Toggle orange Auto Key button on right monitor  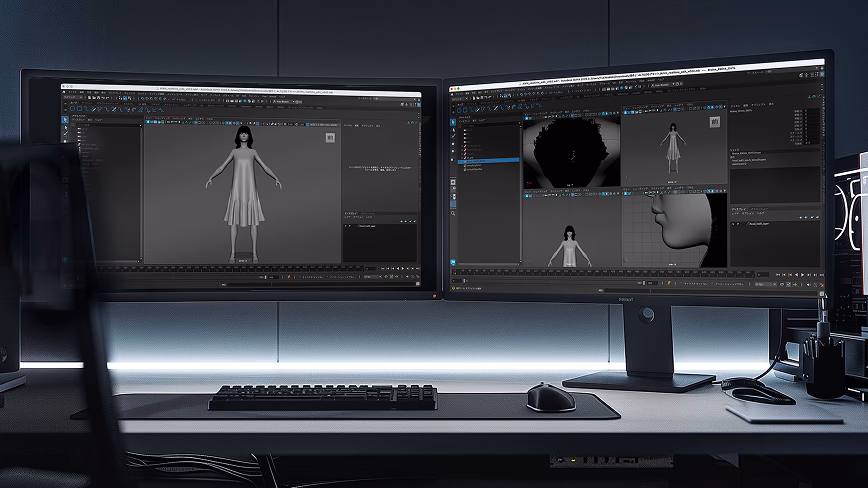[x=815, y=285]
